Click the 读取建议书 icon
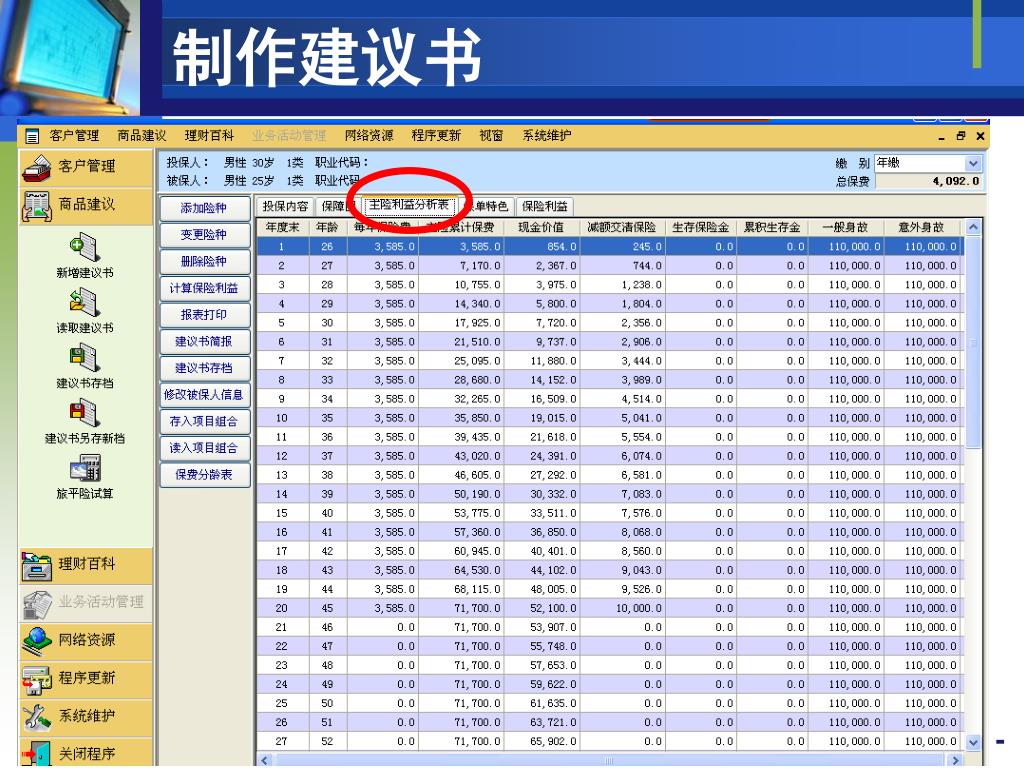This screenshot has width=1024, height=768. 84,302
